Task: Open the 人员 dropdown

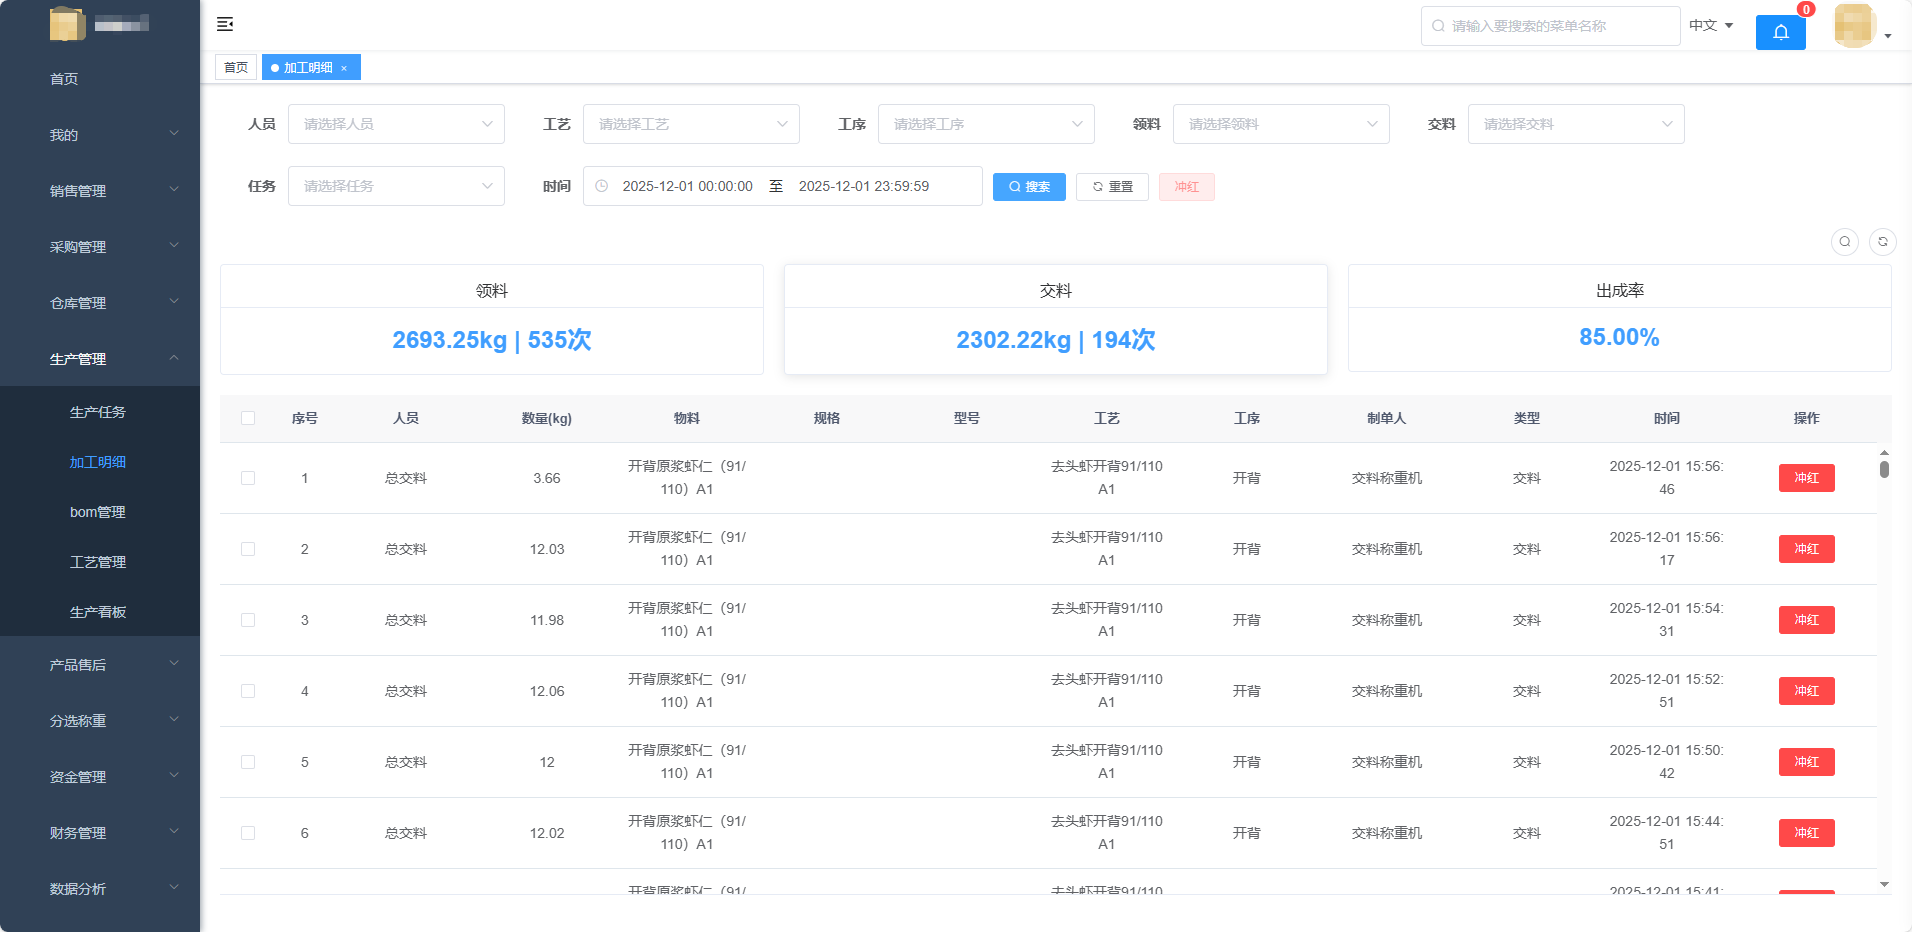Action: (x=396, y=124)
